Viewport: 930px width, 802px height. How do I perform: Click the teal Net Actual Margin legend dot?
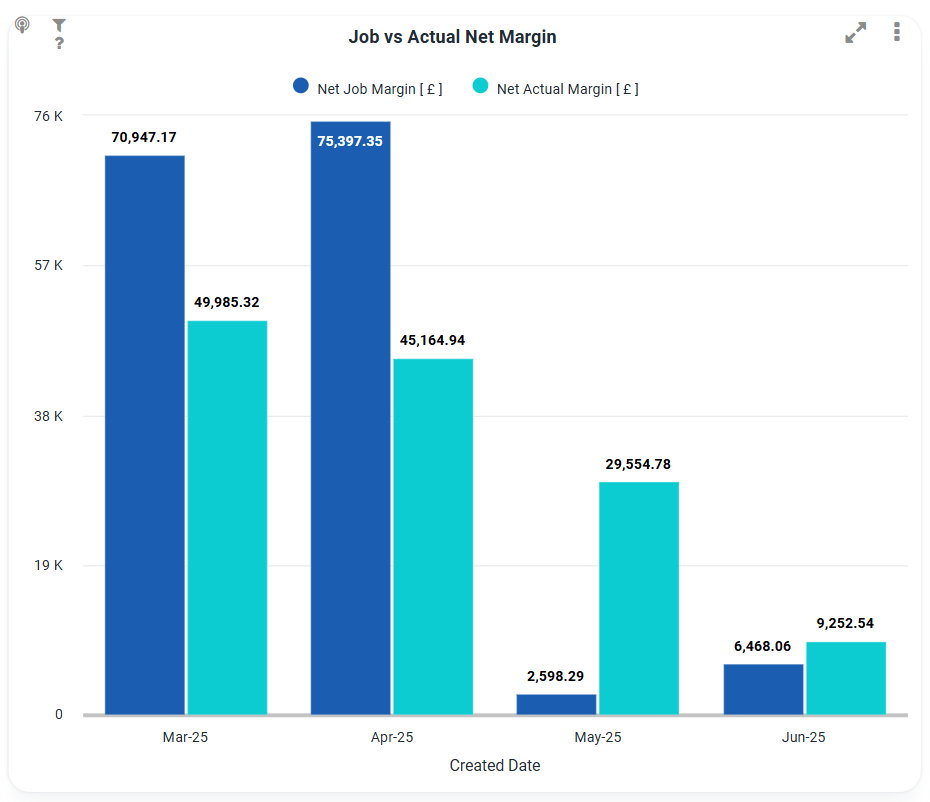pyautogui.click(x=480, y=87)
